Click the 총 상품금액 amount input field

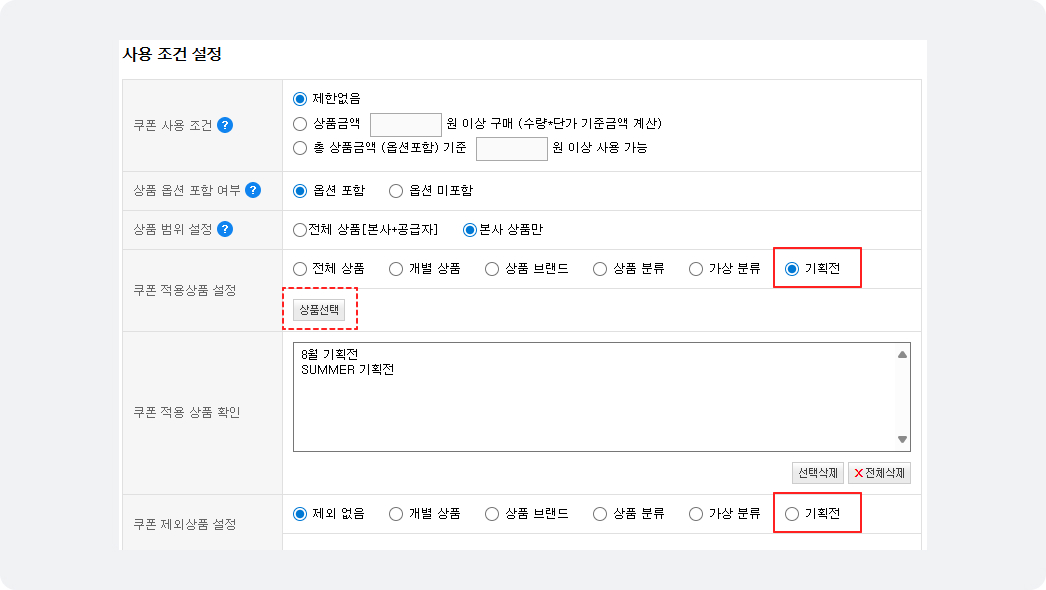coord(511,148)
